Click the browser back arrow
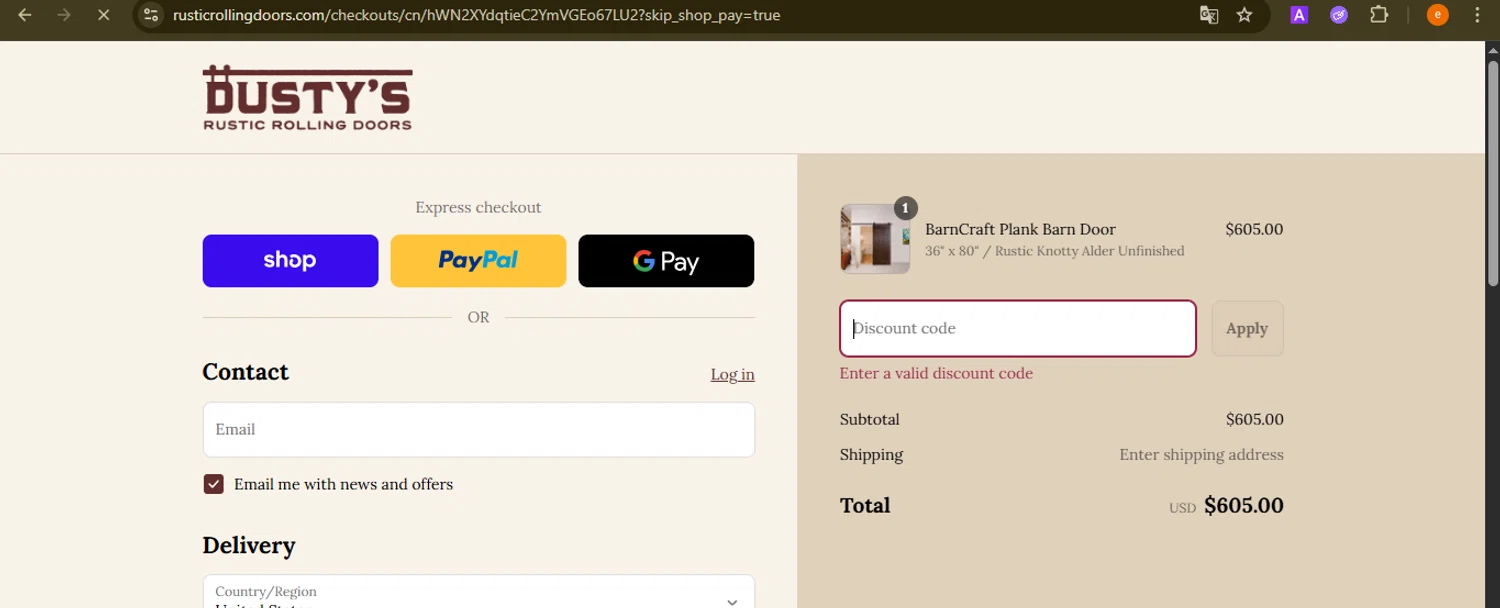 25,15
